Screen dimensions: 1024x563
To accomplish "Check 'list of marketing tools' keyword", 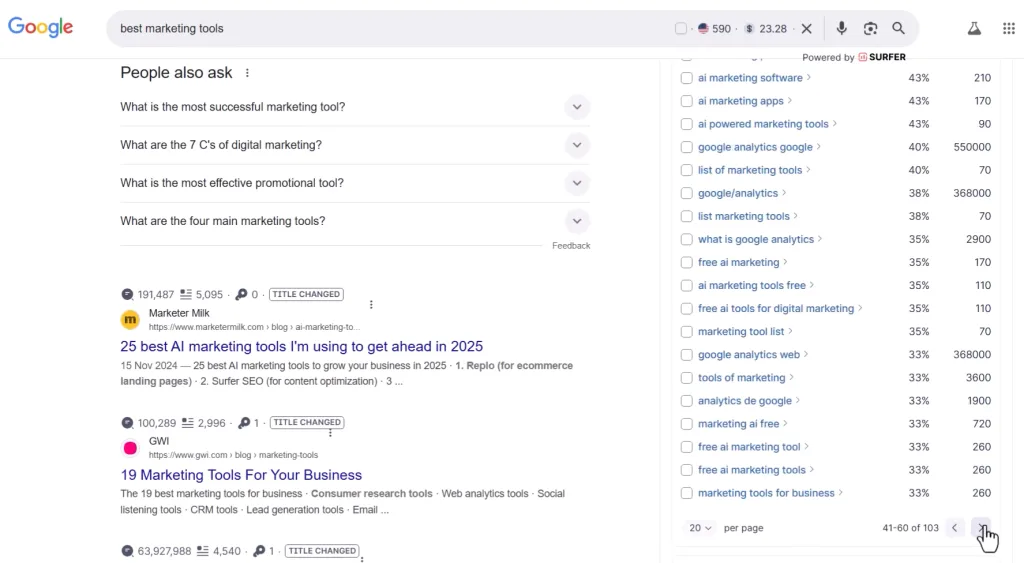I will (x=686, y=170).
